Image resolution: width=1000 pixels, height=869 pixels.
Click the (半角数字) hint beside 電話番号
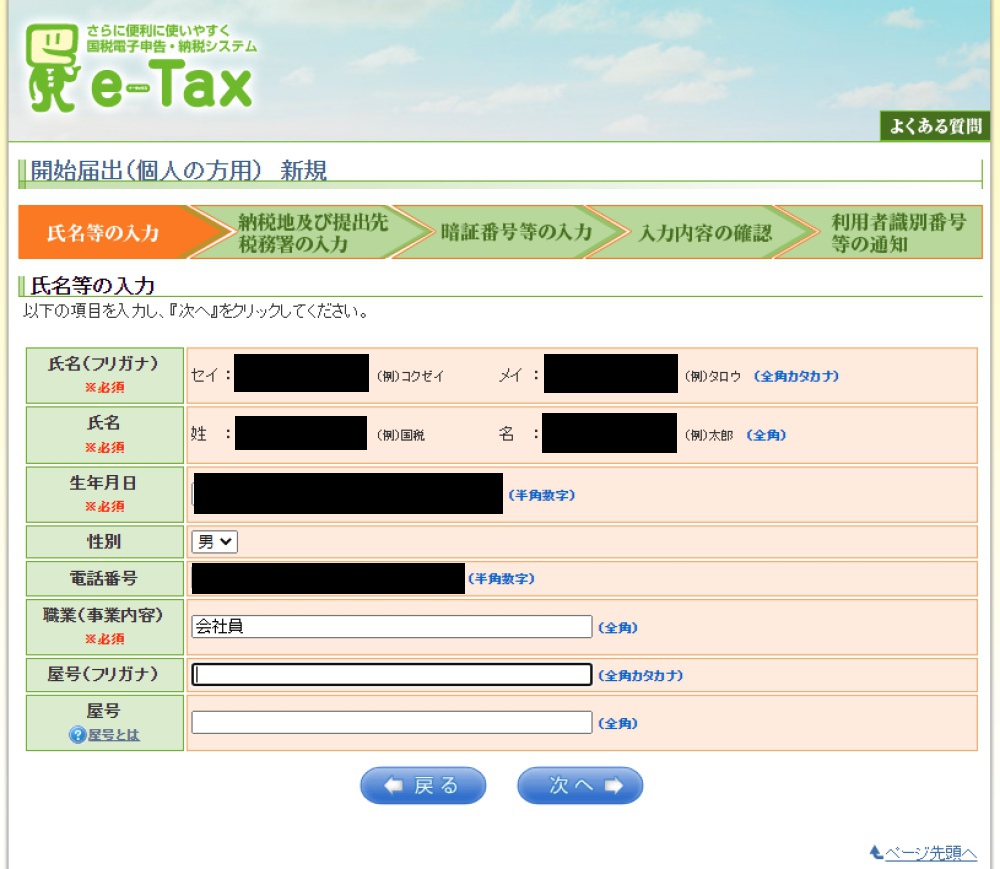(501, 579)
